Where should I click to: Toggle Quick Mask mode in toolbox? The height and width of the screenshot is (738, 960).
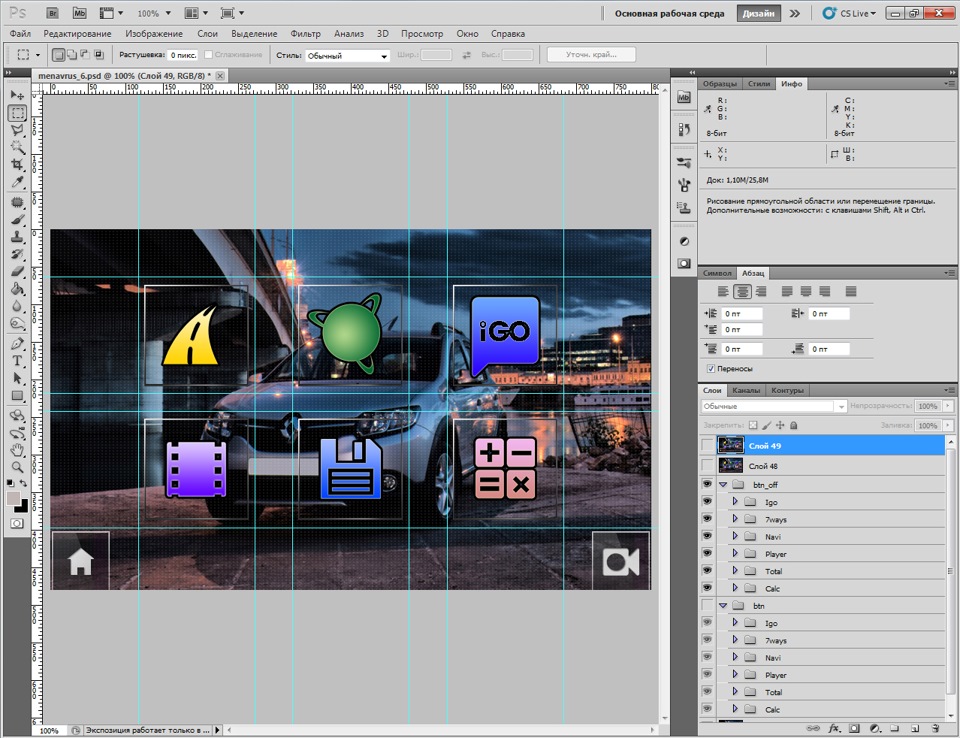(x=17, y=524)
